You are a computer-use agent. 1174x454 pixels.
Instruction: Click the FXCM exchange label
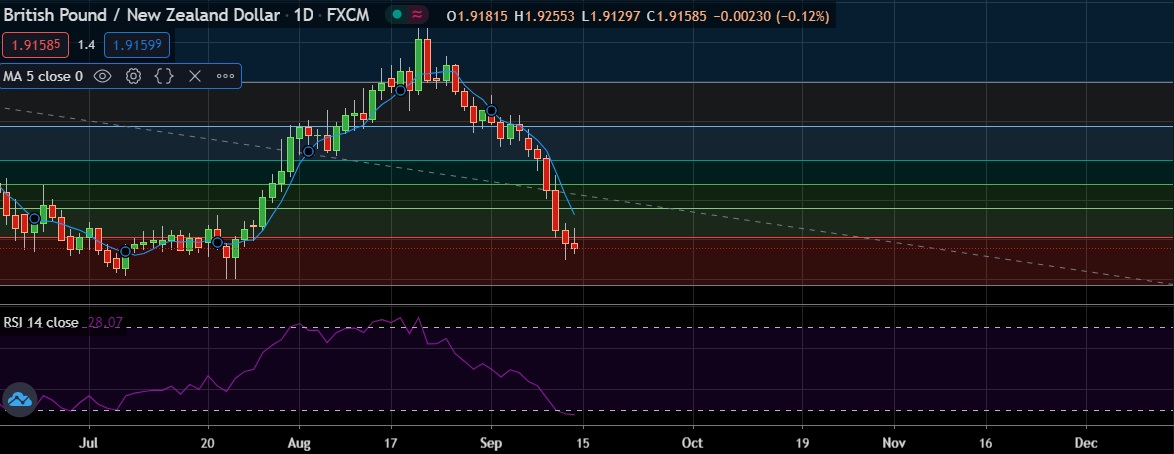348,15
